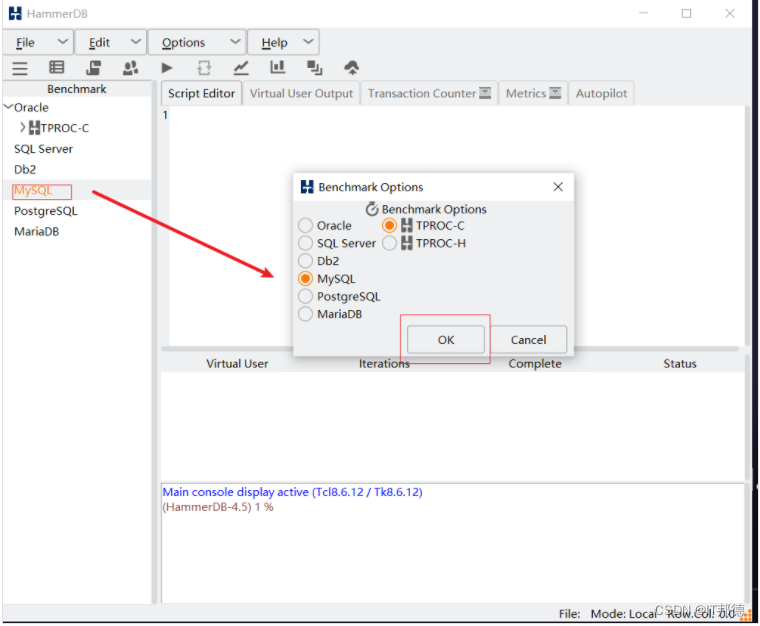760x626 pixels.
Task: Click the bar chart metrics icon
Action: click(277, 68)
